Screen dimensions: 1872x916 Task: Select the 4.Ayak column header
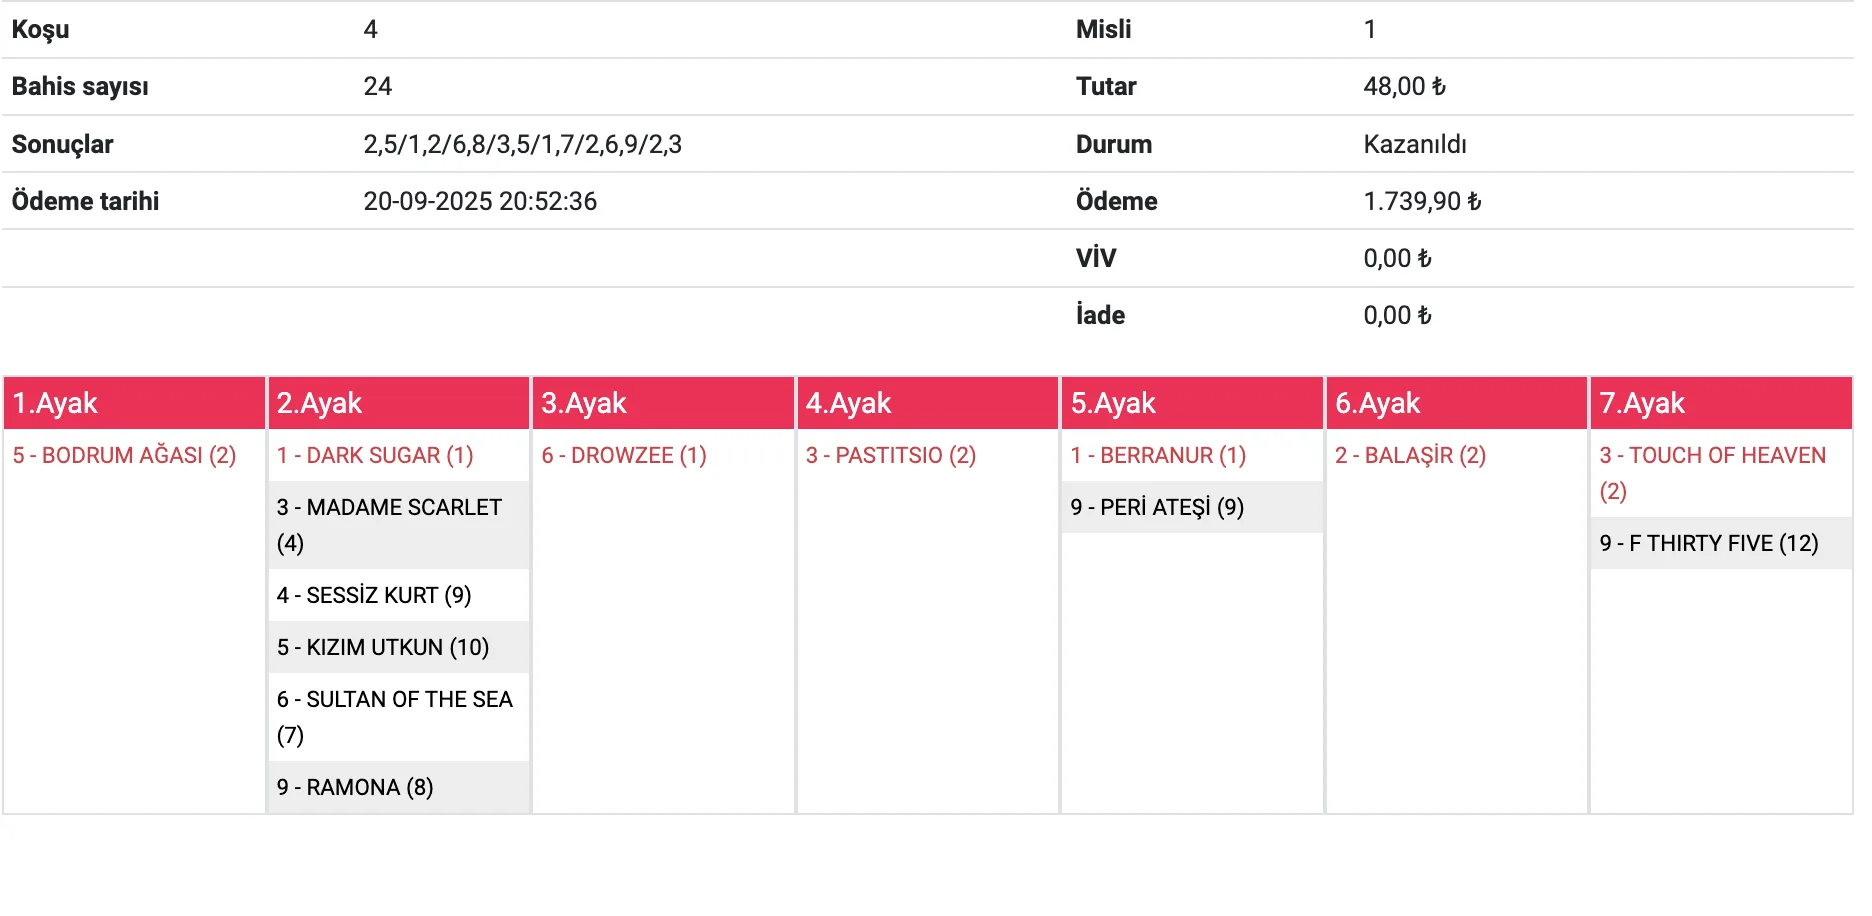927,403
